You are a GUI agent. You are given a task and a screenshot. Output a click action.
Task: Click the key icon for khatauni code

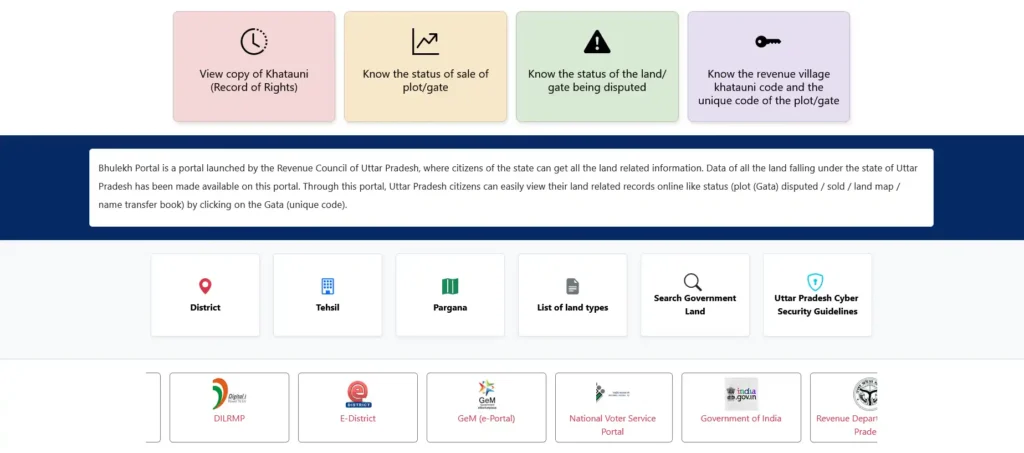tap(768, 42)
